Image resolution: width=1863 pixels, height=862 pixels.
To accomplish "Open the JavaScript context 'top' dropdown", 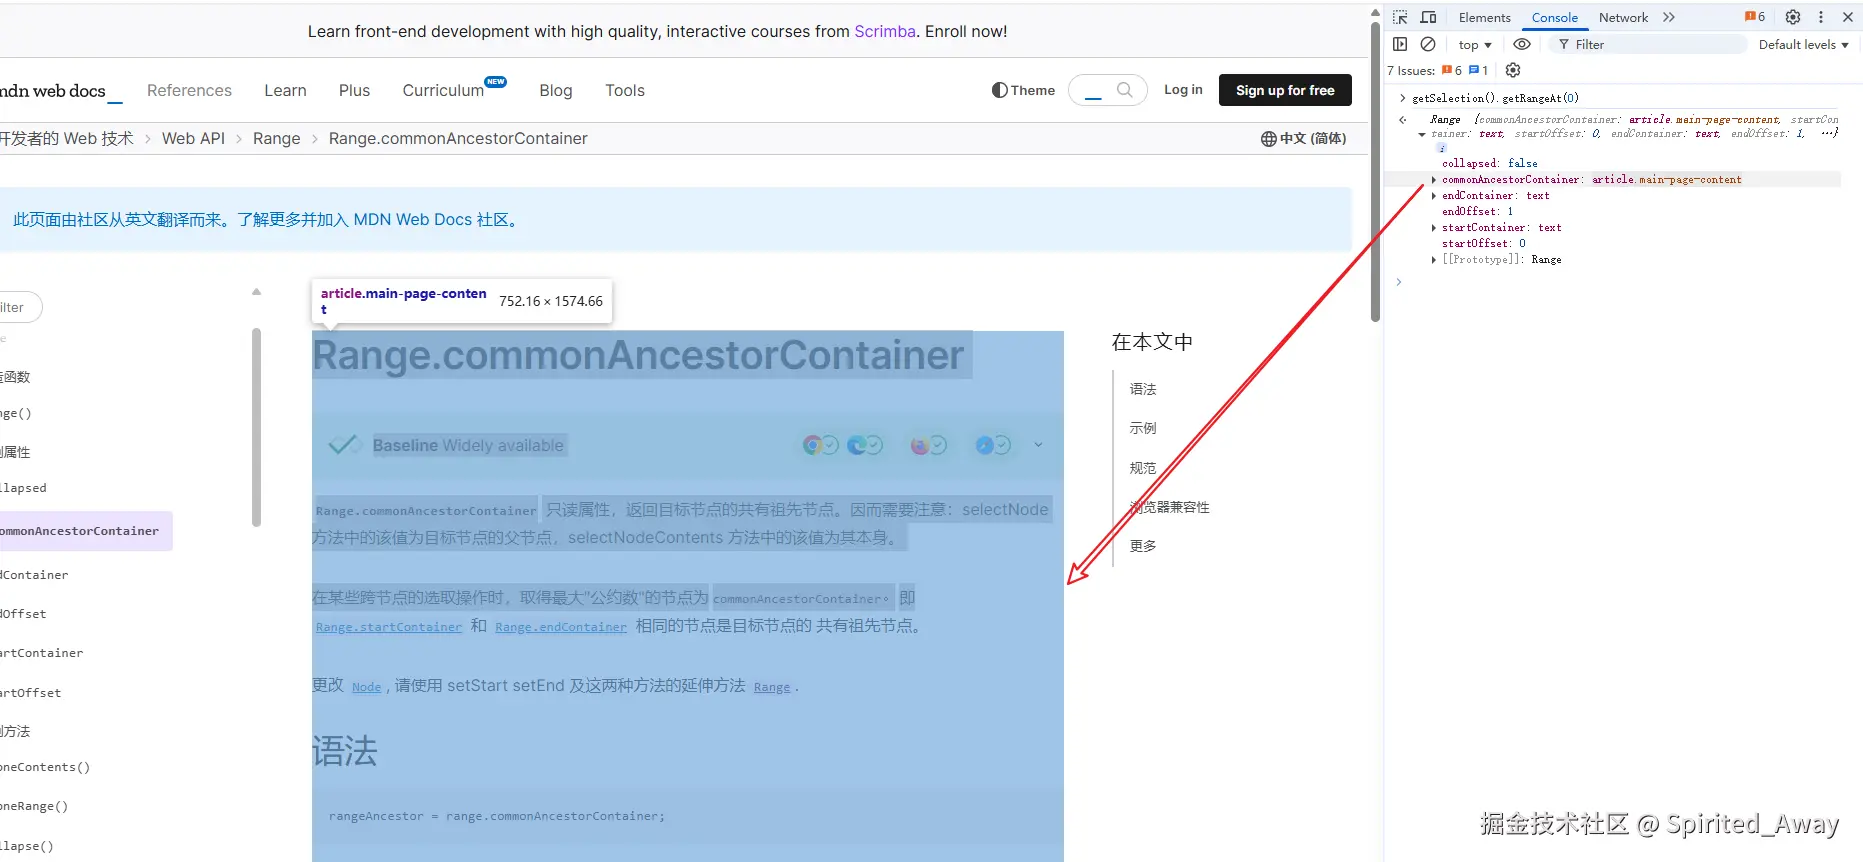I will click(1475, 44).
